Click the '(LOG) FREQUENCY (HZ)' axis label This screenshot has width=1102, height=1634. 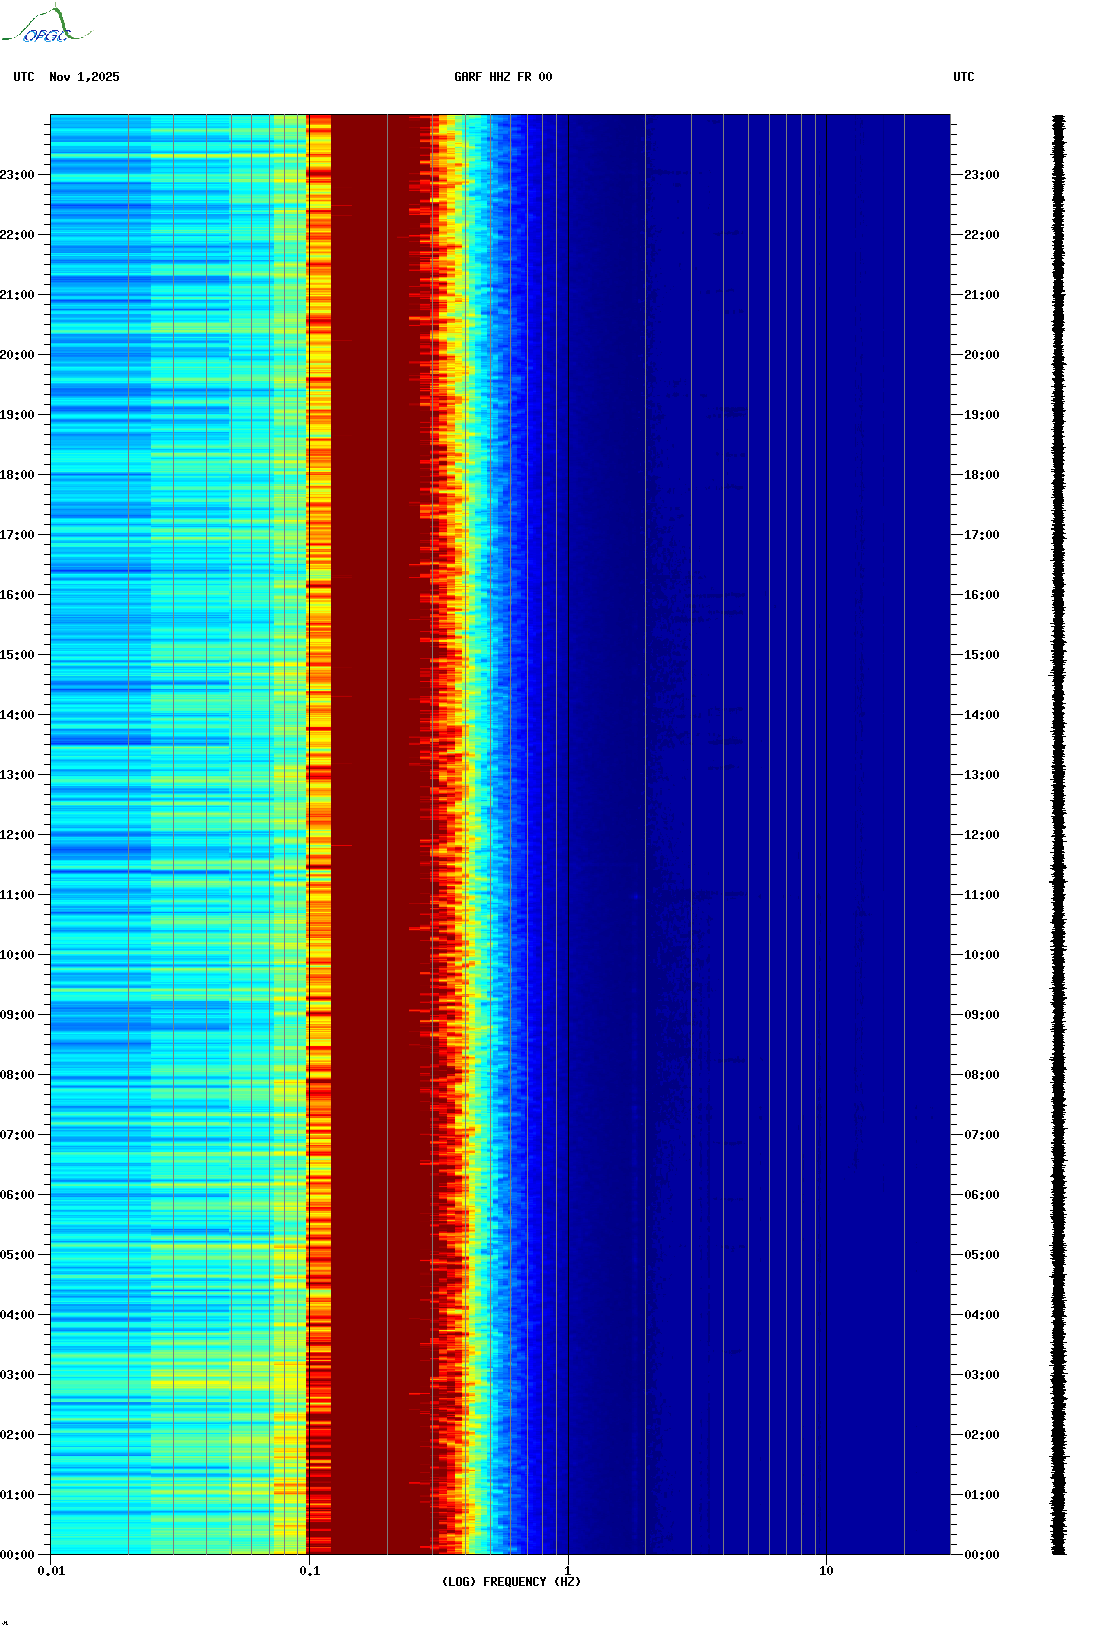[511, 1581]
